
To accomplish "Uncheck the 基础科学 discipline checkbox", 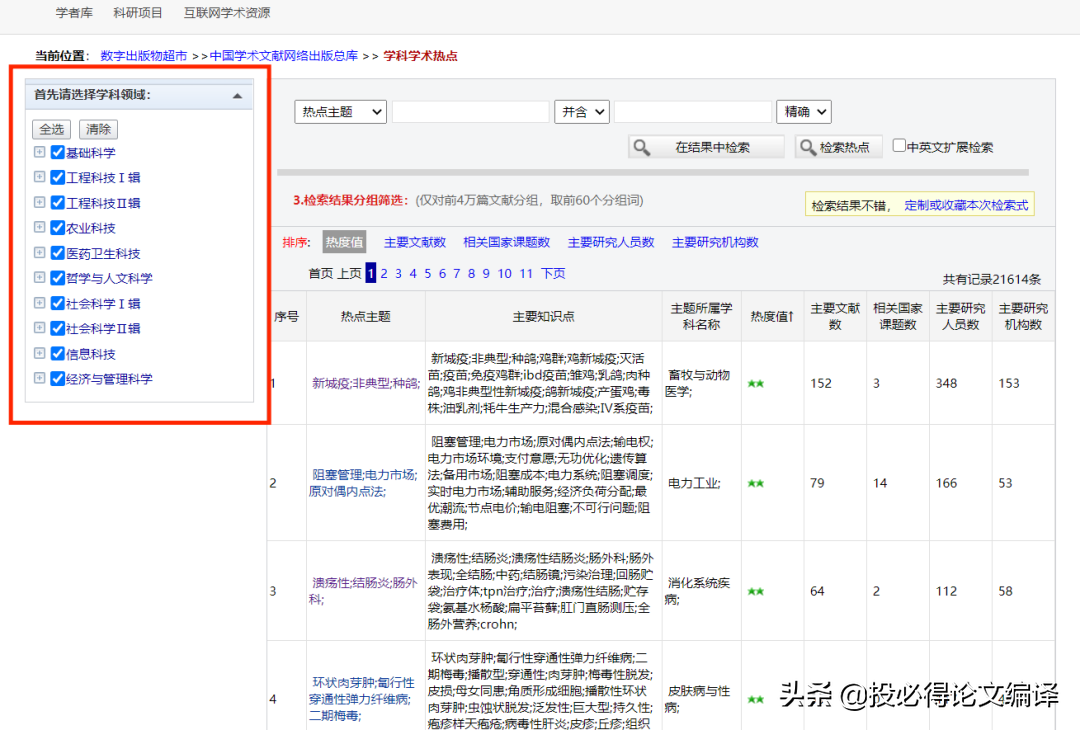I will click(x=58, y=152).
